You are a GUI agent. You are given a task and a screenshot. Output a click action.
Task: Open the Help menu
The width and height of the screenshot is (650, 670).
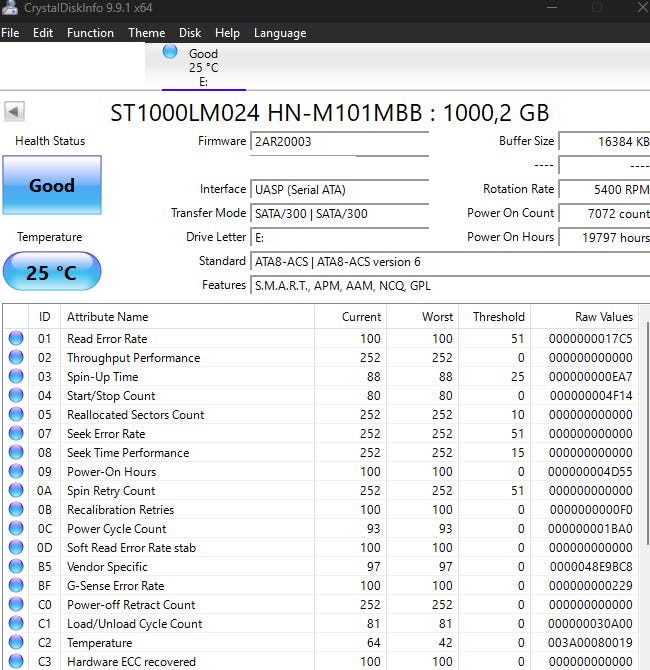tap(227, 33)
